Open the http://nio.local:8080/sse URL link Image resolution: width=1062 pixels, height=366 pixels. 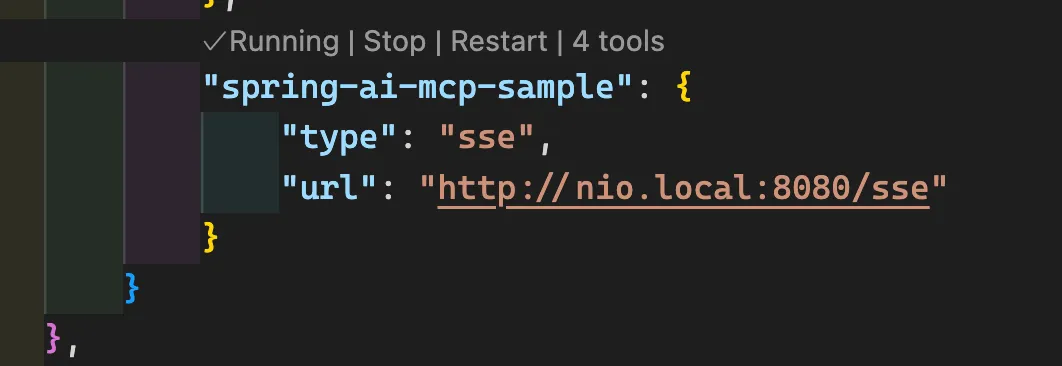pyautogui.click(x=683, y=188)
